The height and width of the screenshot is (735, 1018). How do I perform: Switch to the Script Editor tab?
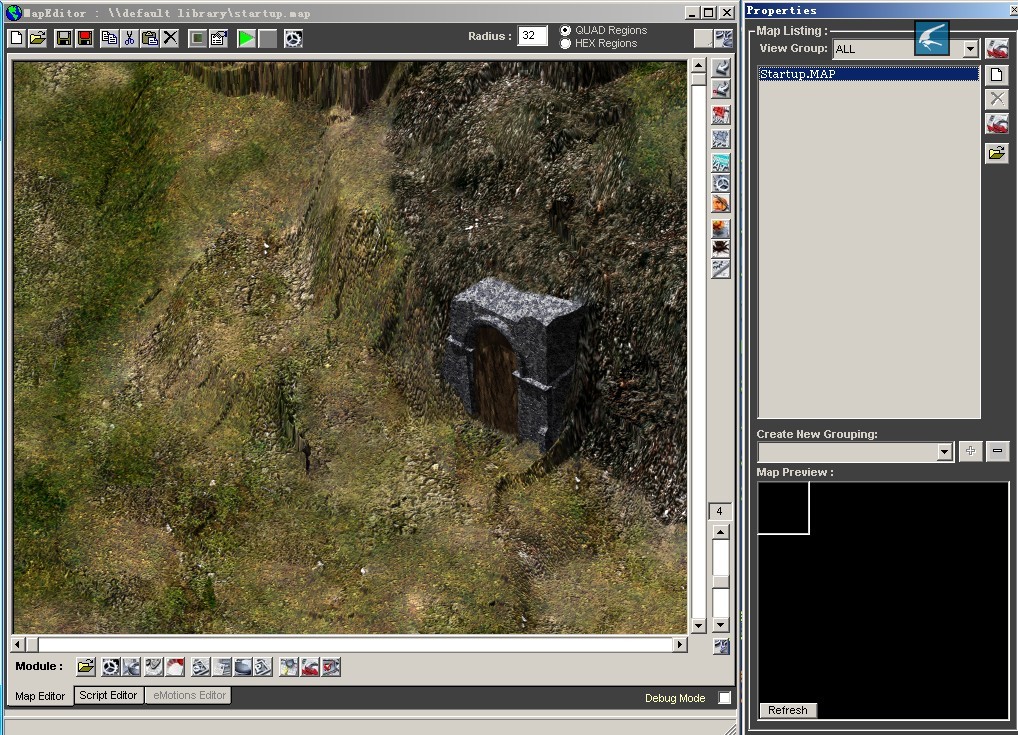[x=108, y=695]
